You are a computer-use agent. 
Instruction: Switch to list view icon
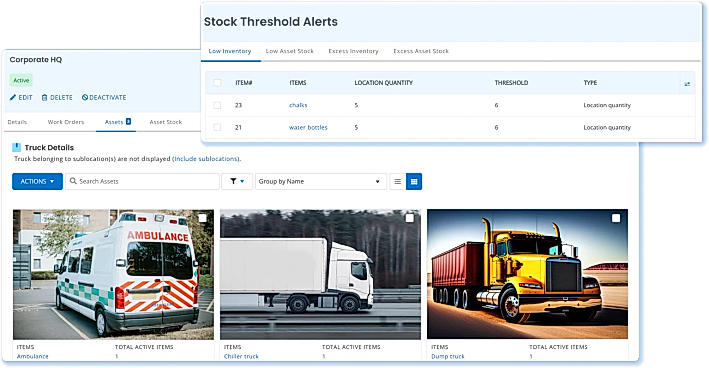point(397,181)
